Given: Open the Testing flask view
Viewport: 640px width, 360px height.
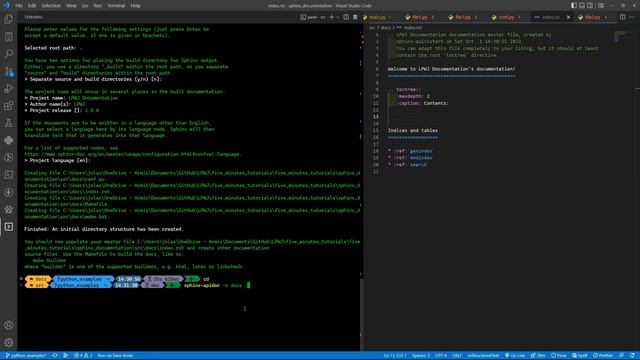Looking at the screenshot, I should click(9, 123).
